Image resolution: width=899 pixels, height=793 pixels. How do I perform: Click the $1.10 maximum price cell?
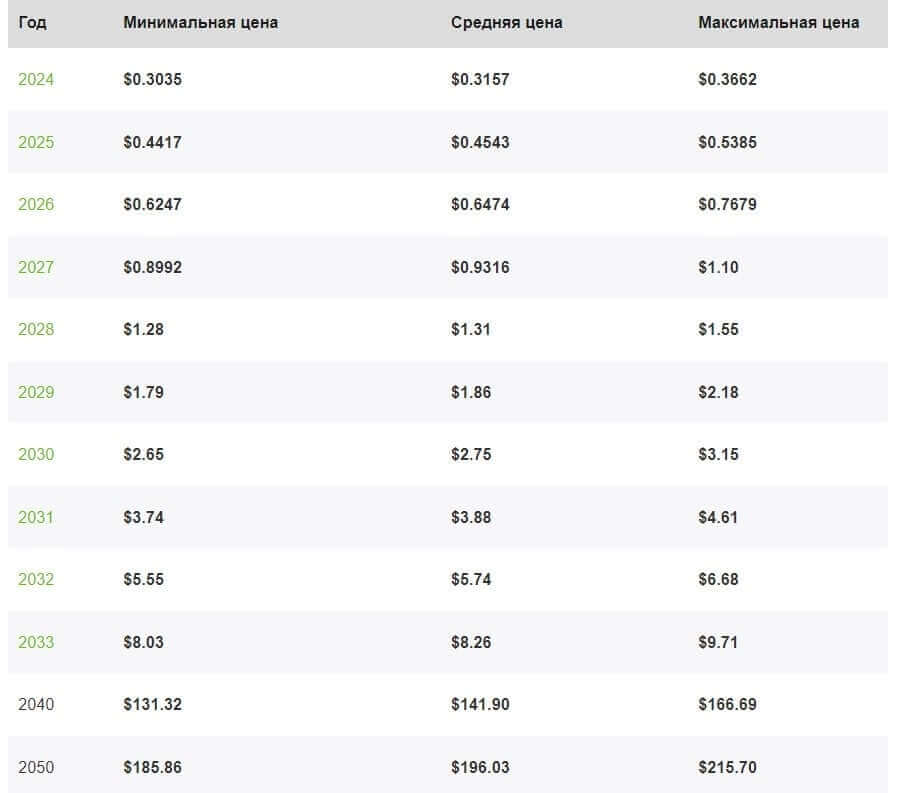pos(718,267)
